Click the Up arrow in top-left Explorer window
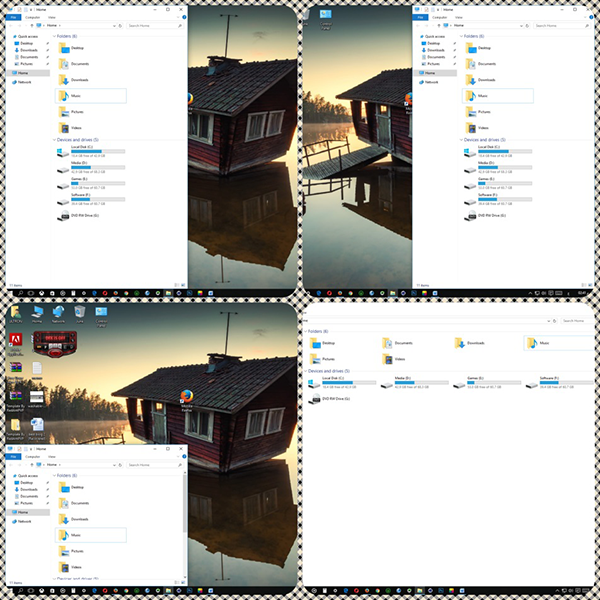600x600 pixels. pos(31,26)
